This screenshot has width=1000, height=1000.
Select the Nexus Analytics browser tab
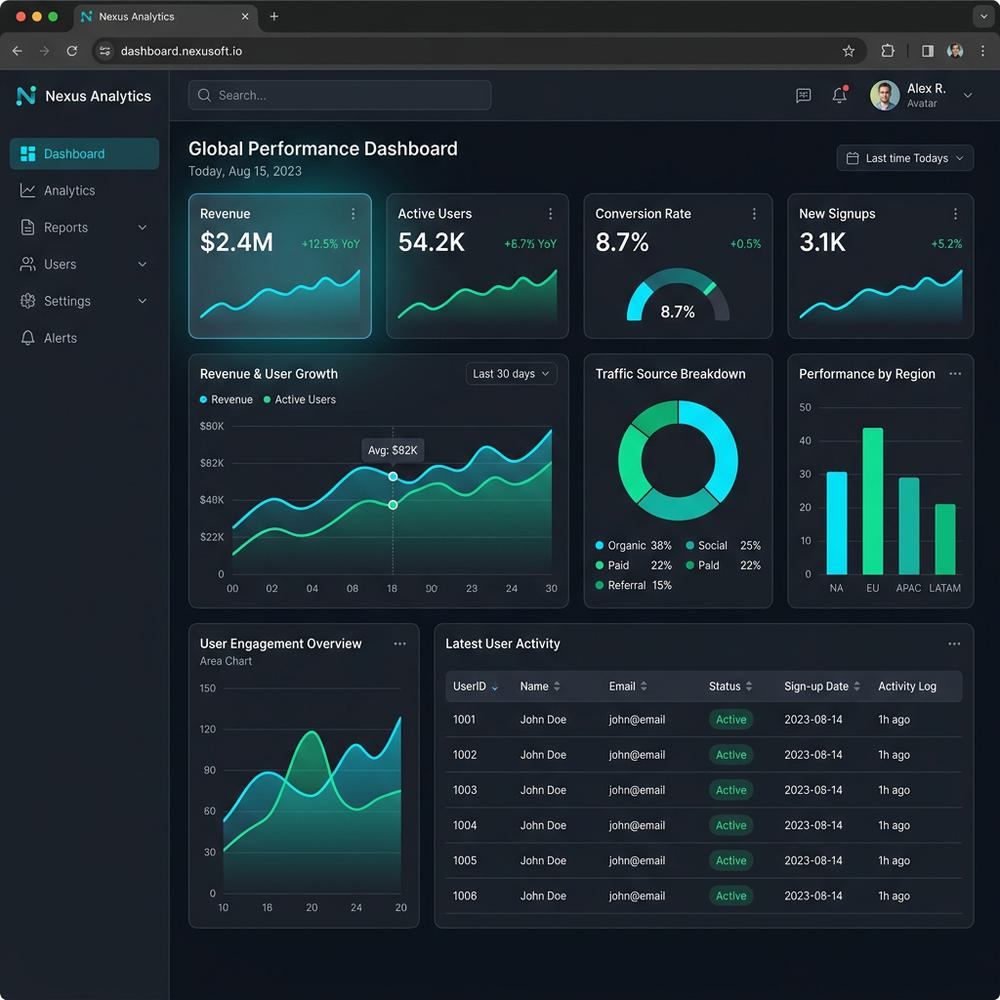pos(166,17)
